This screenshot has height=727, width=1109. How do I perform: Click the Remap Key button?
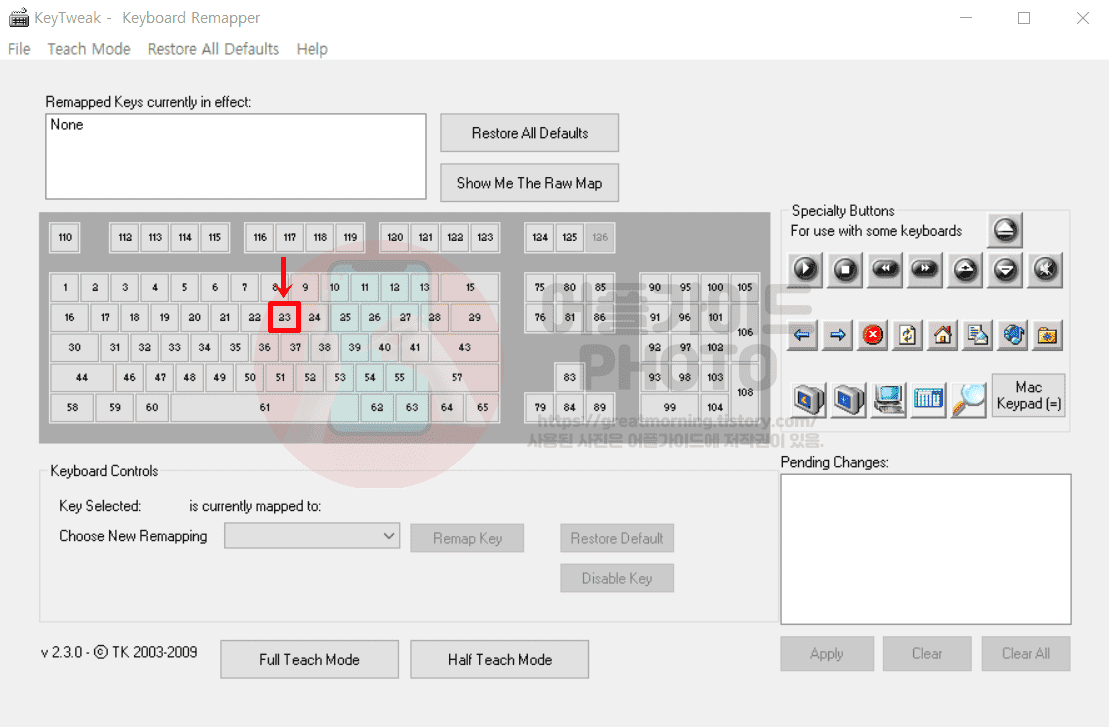(468, 538)
